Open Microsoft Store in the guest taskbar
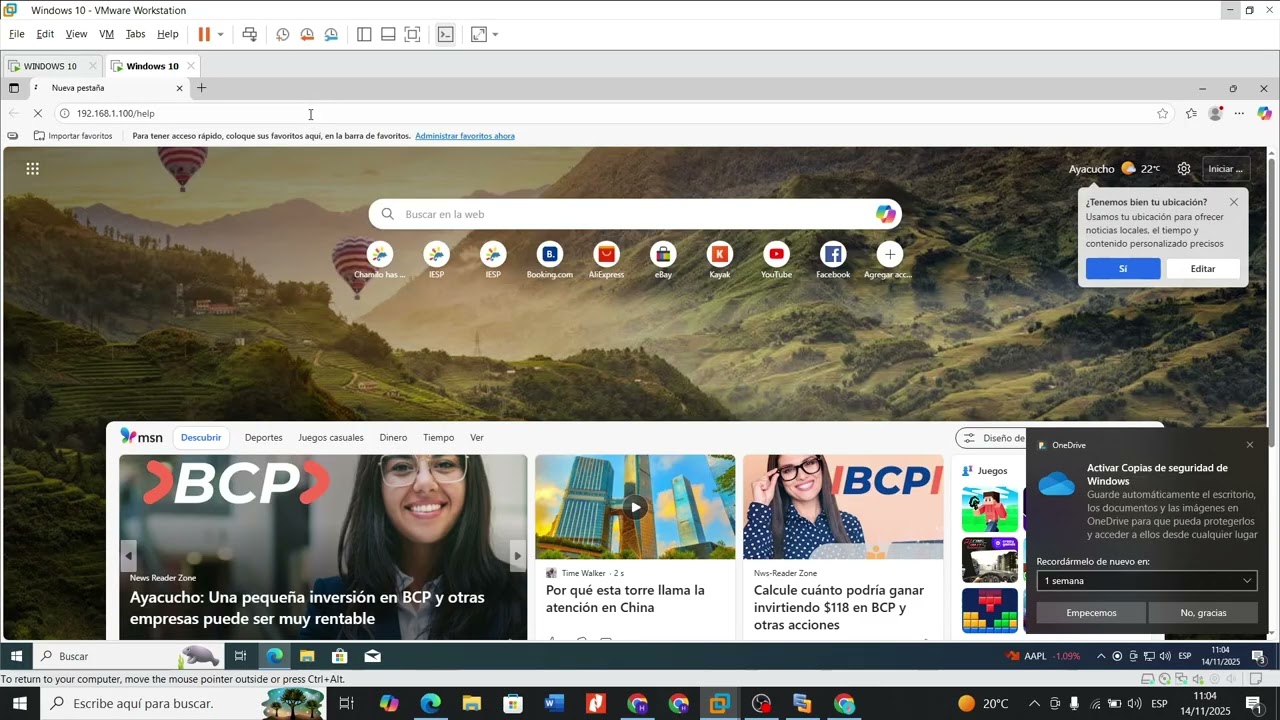 pos(339,656)
